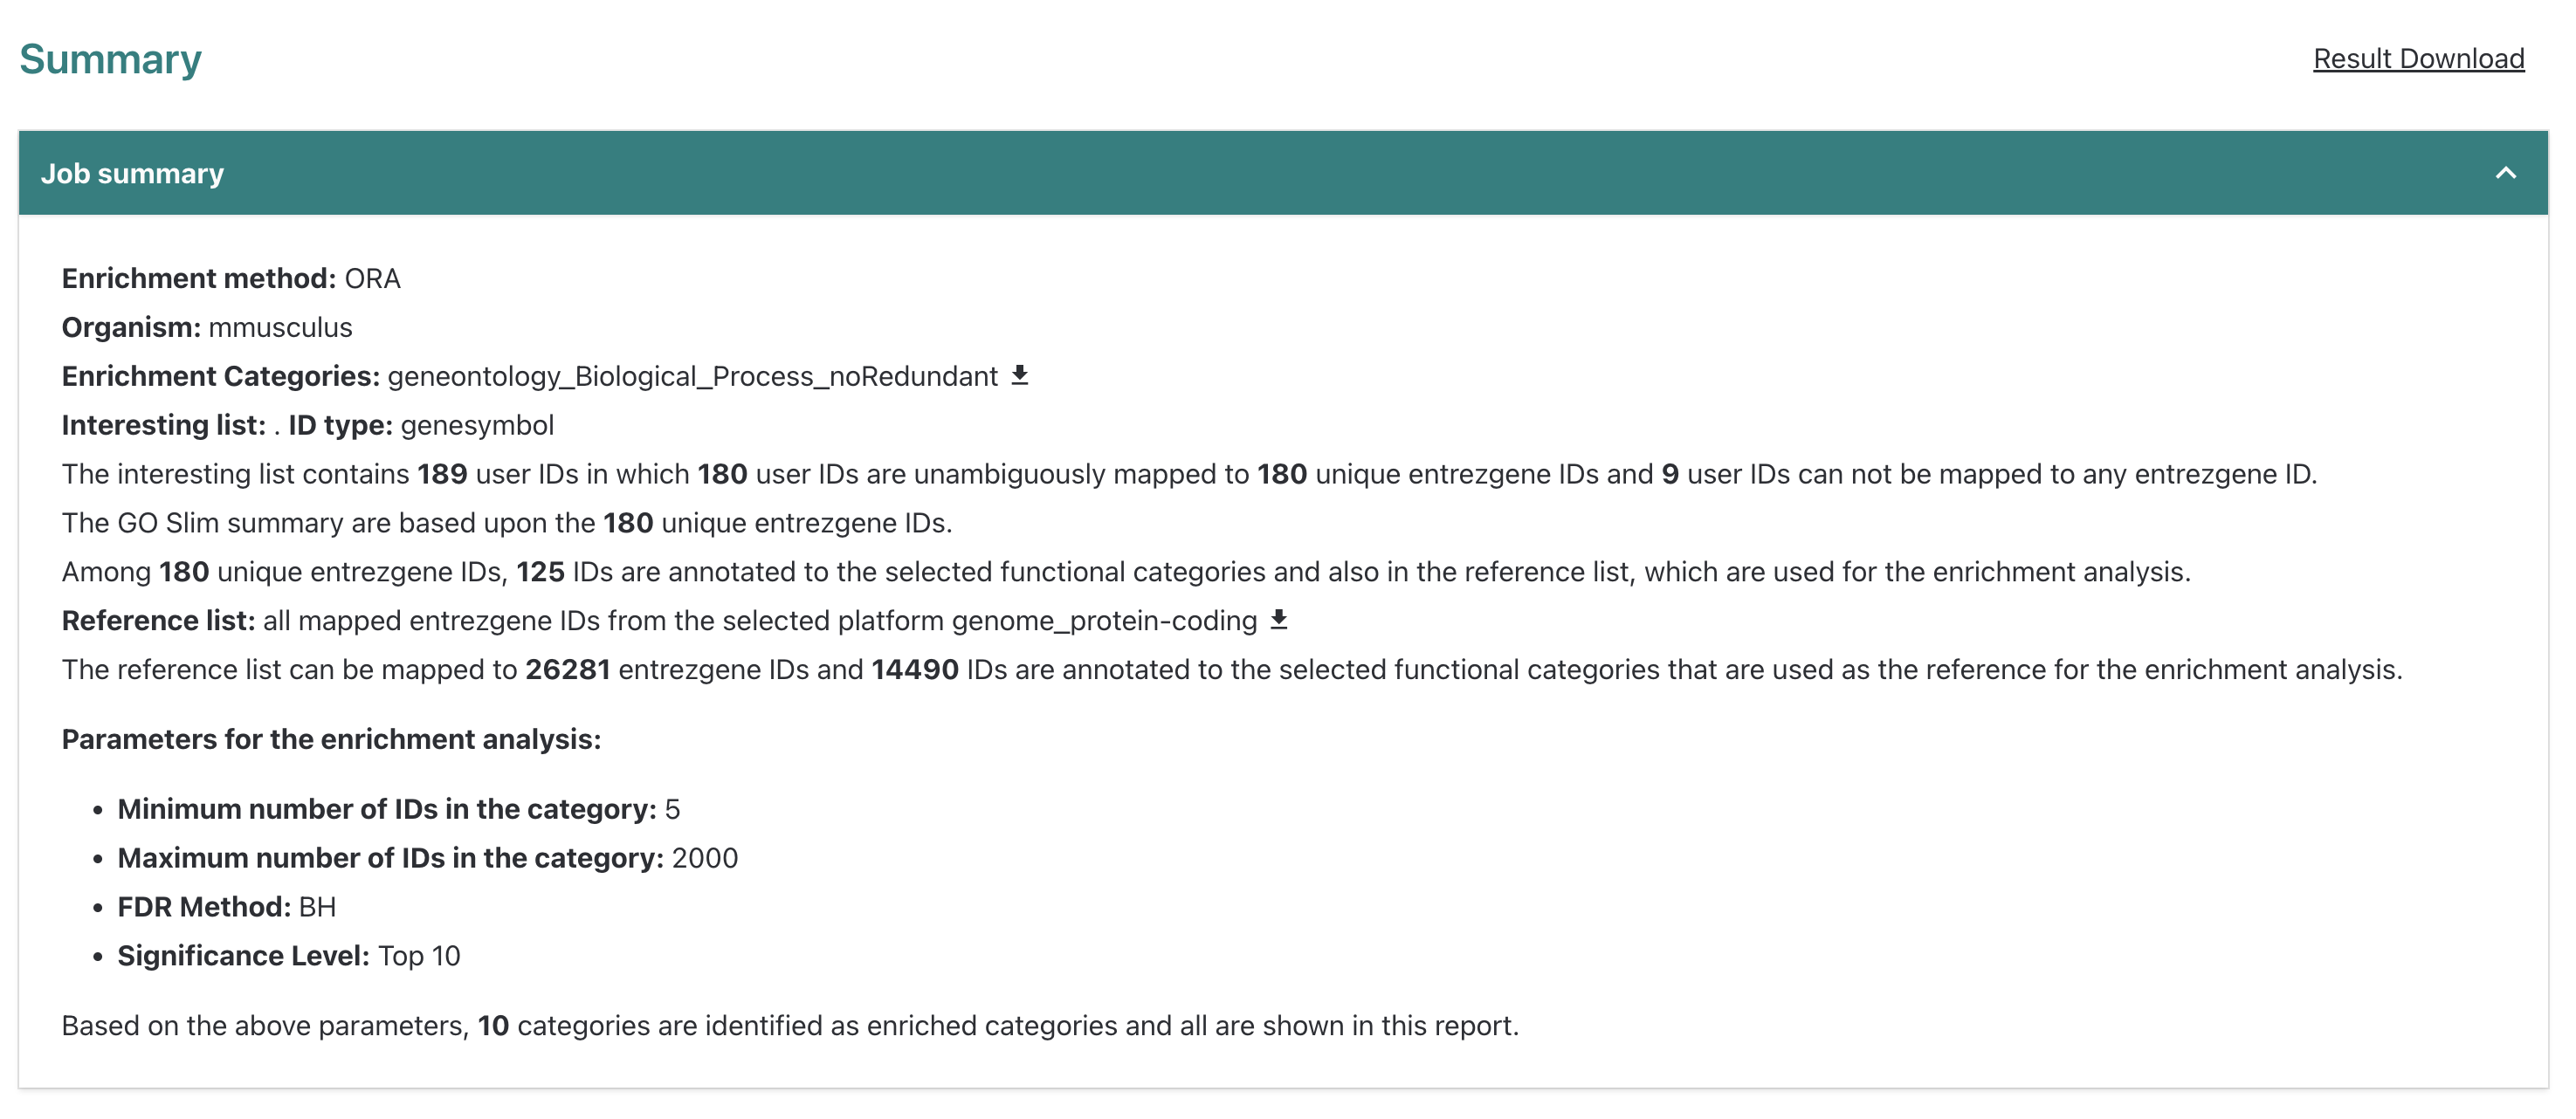Screen dimensions: 2576x1119
Task: Click the ID type genesymbol value
Action: pyautogui.click(x=477, y=425)
